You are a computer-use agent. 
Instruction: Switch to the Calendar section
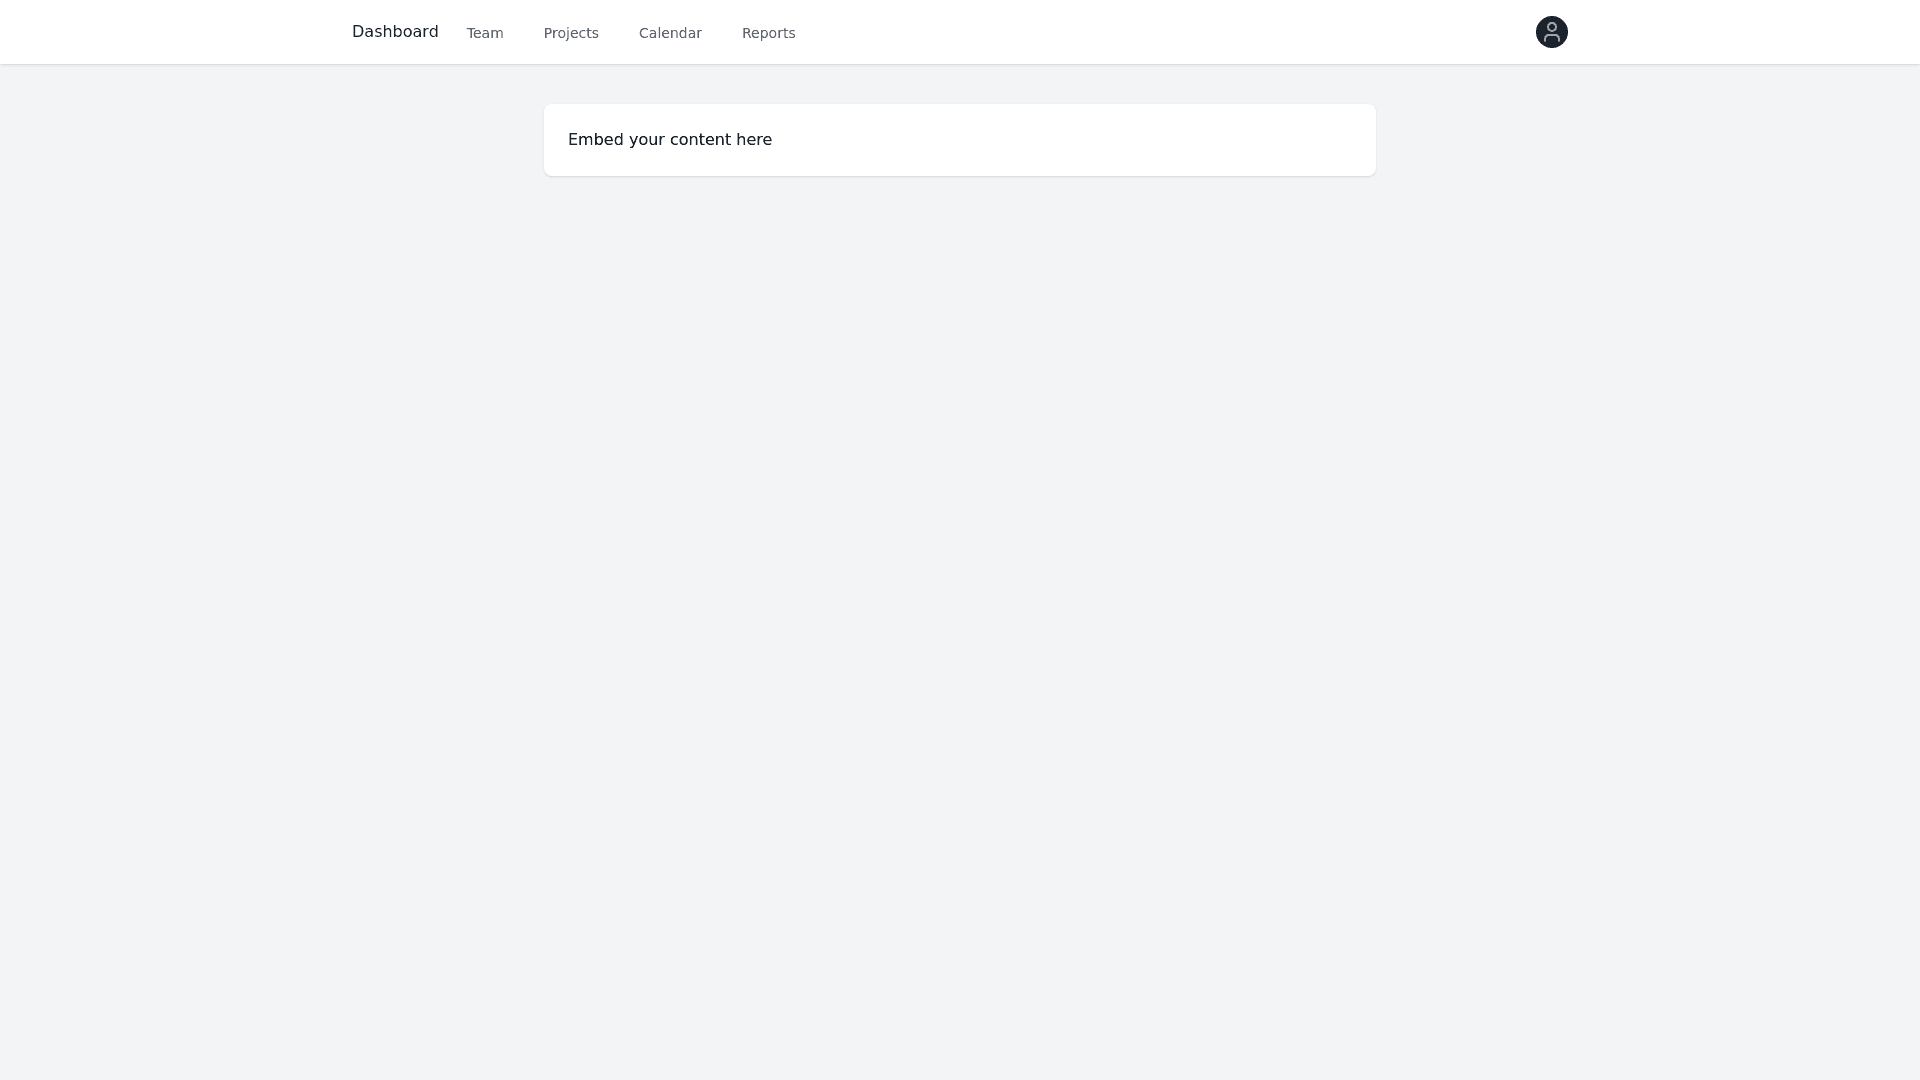[670, 33]
